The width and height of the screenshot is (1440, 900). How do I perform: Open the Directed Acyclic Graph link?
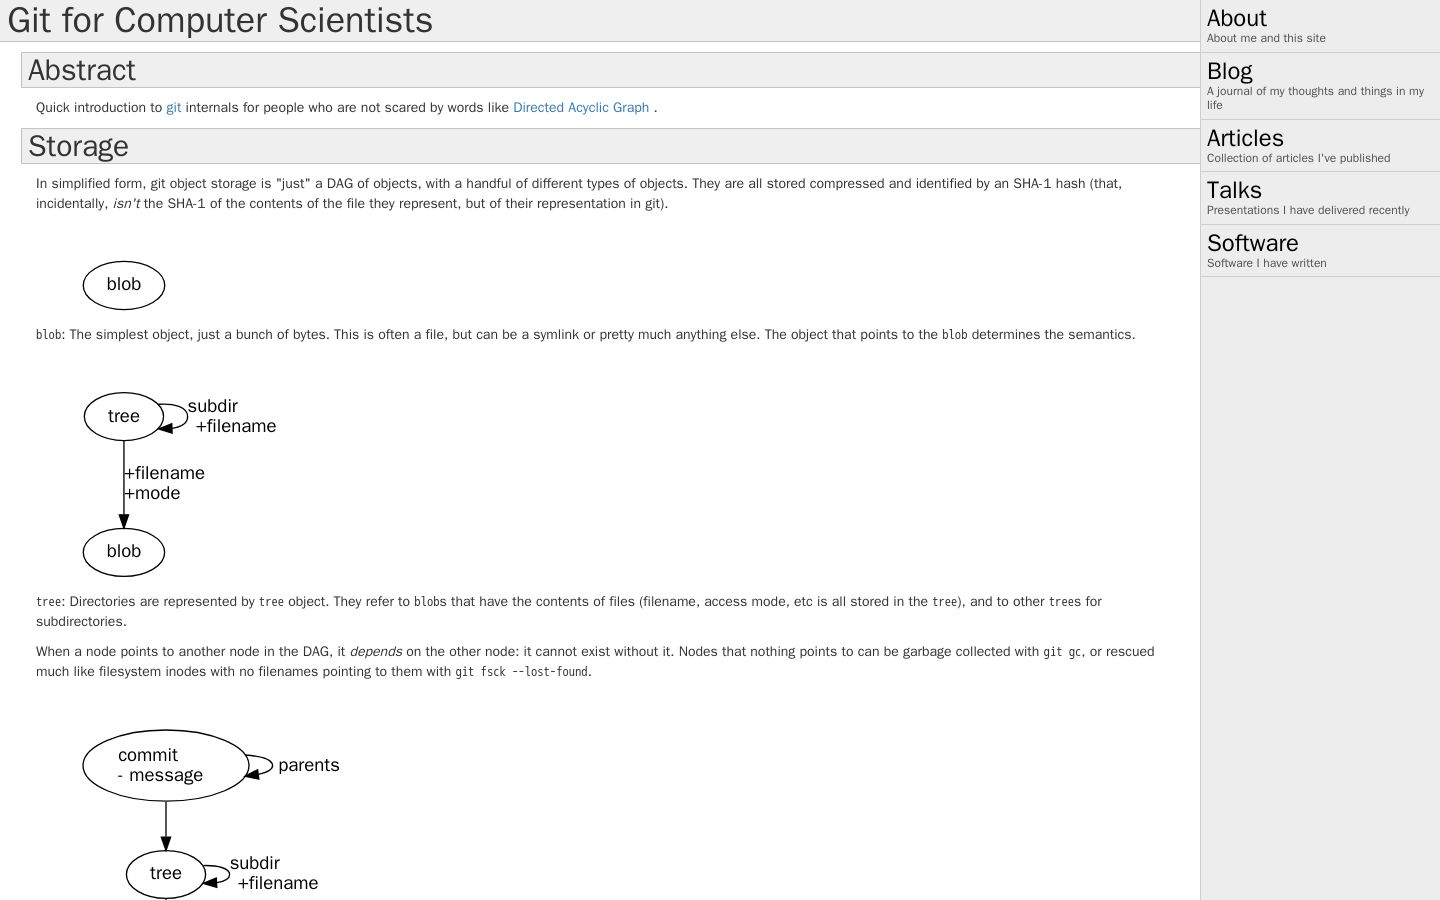[x=581, y=107]
